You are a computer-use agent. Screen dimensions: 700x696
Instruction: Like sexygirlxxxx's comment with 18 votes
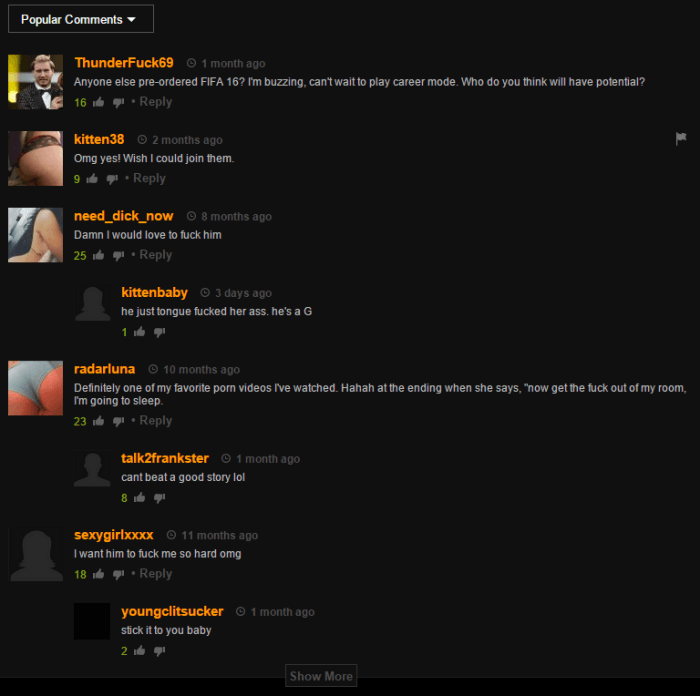click(x=99, y=574)
